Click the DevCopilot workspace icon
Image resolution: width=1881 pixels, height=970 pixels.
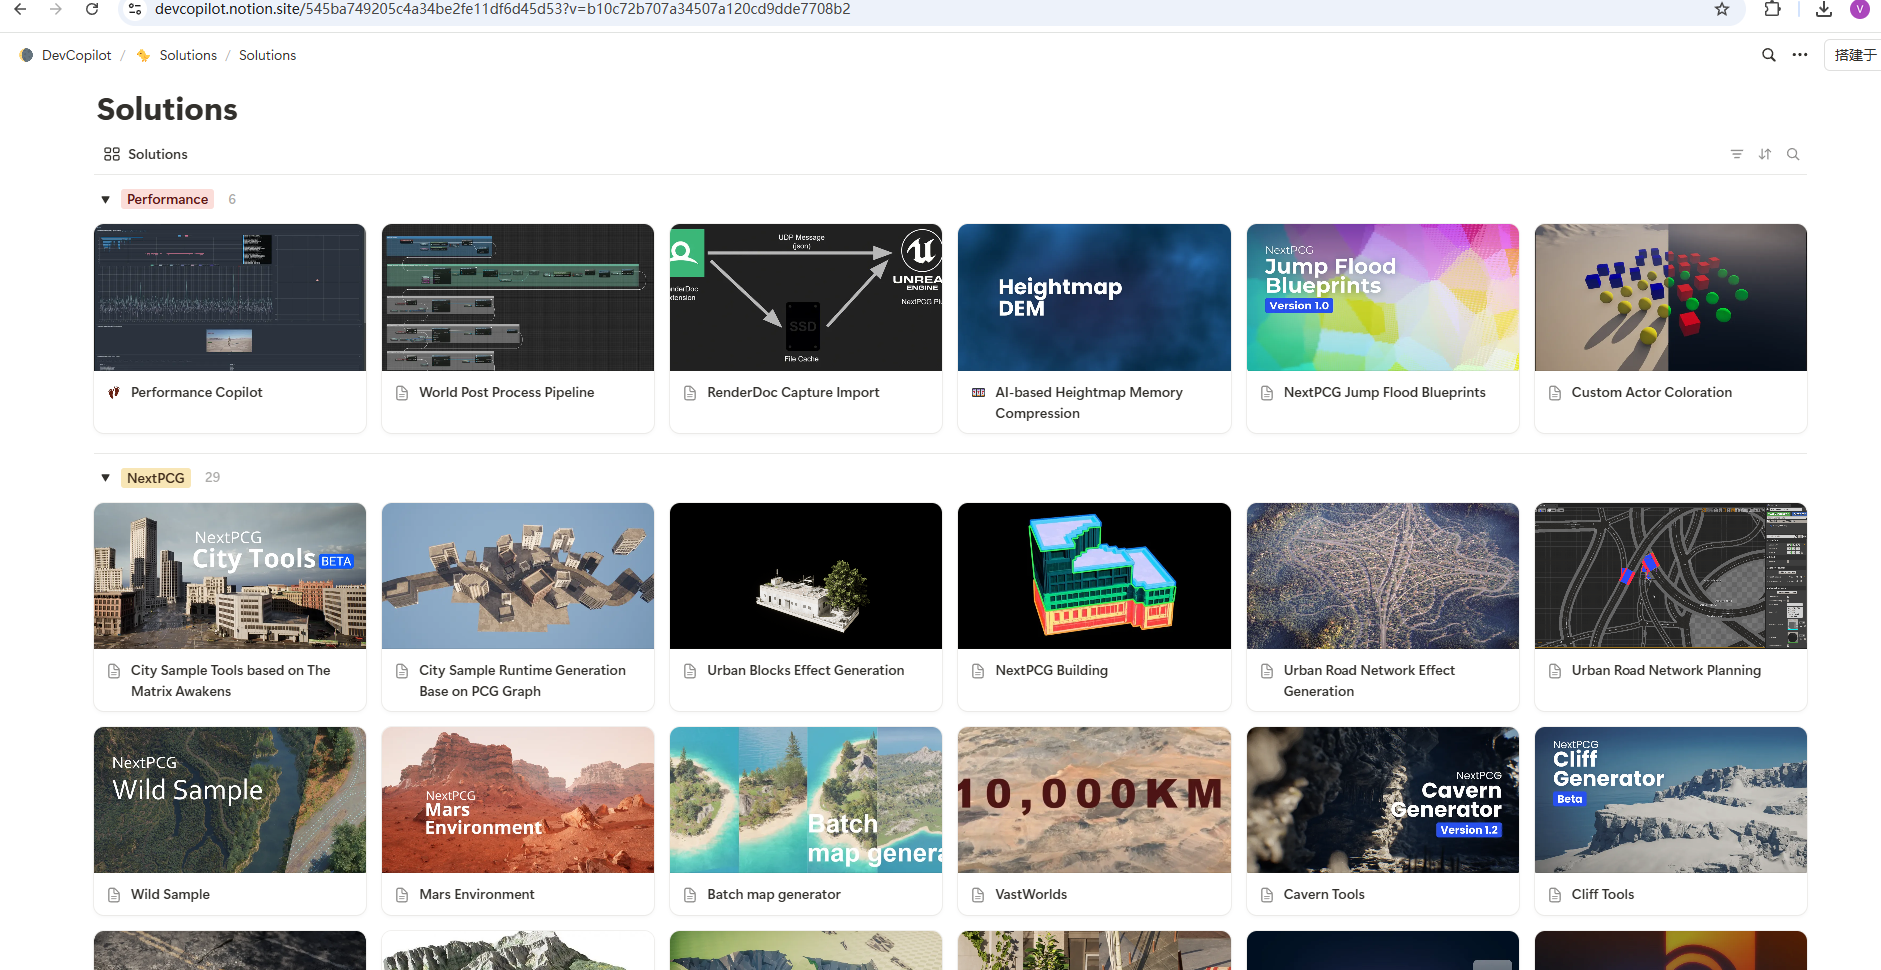pyautogui.click(x=27, y=55)
